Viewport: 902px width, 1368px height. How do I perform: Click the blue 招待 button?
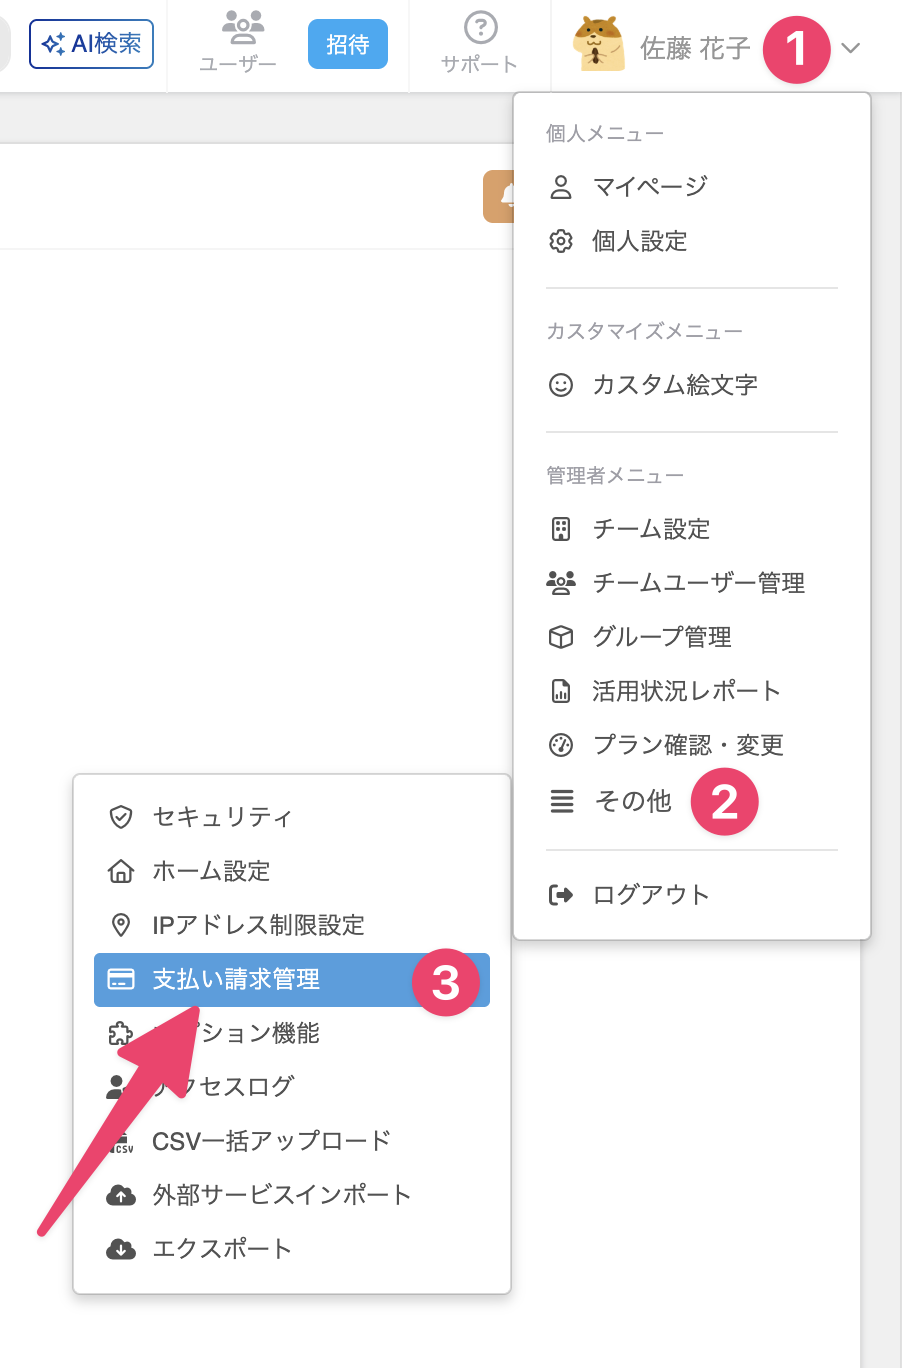[348, 45]
